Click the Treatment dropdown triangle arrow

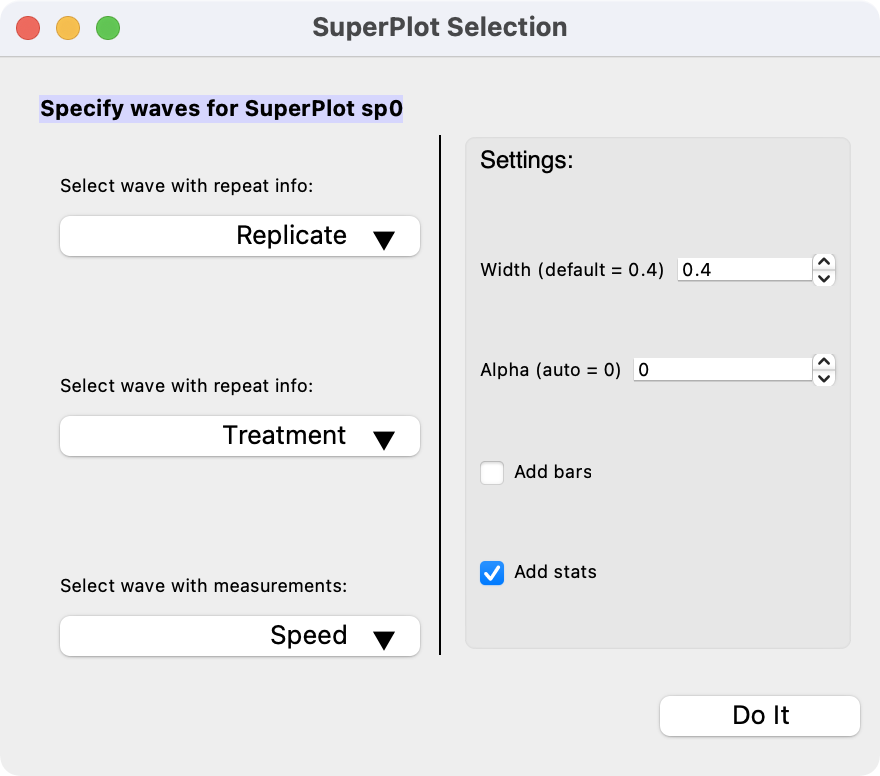(384, 440)
